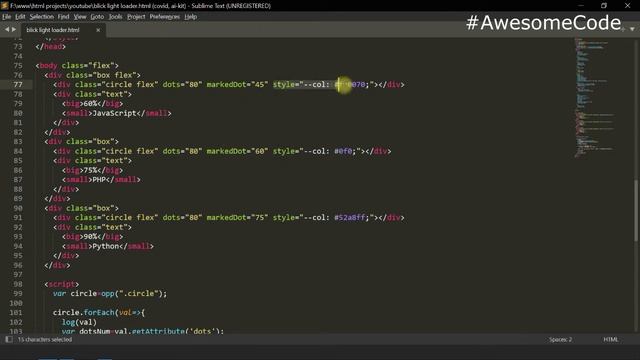Click the 75% text on line 86
The width and height of the screenshot is (640, 360).
coord(90,170)
